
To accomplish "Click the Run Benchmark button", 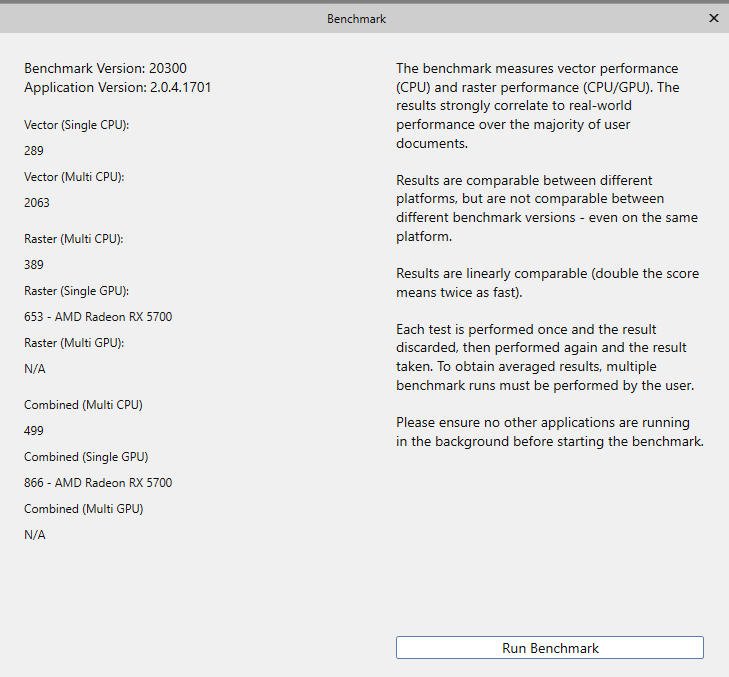I will click(x=550, y=648).
